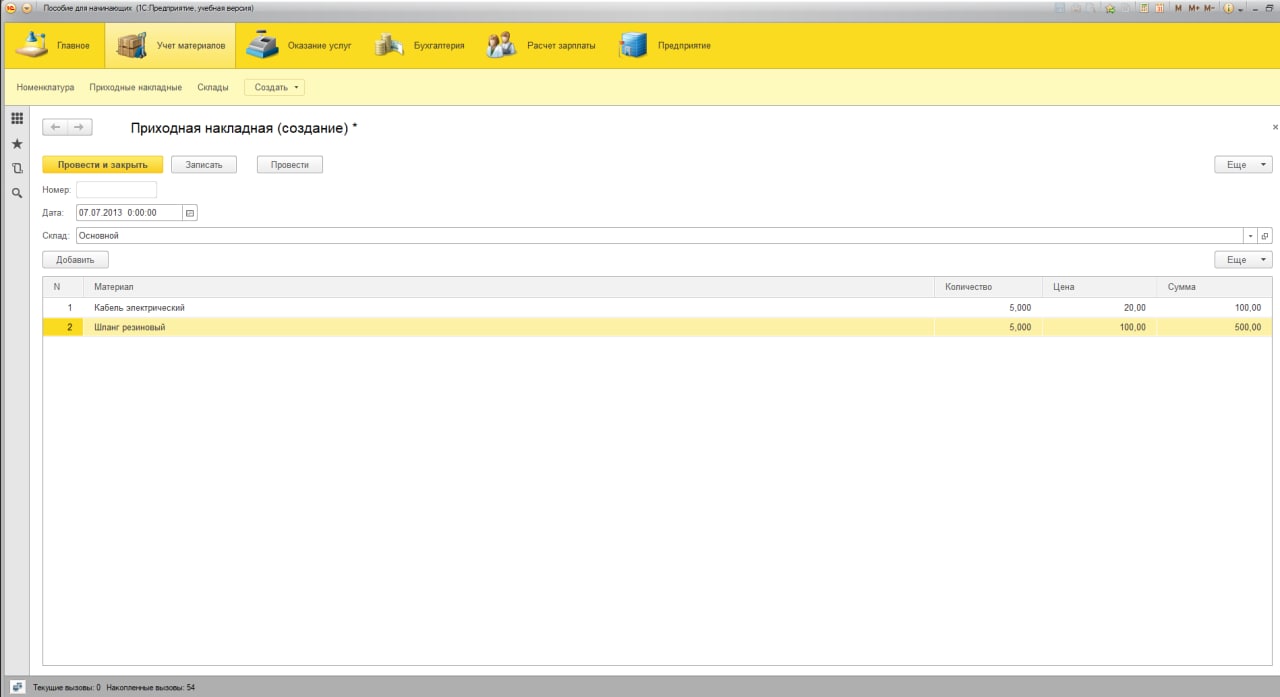This screenshot has width=1280, height=697.
Task: Expand the Создать dropdown
Action: [275, 88]
